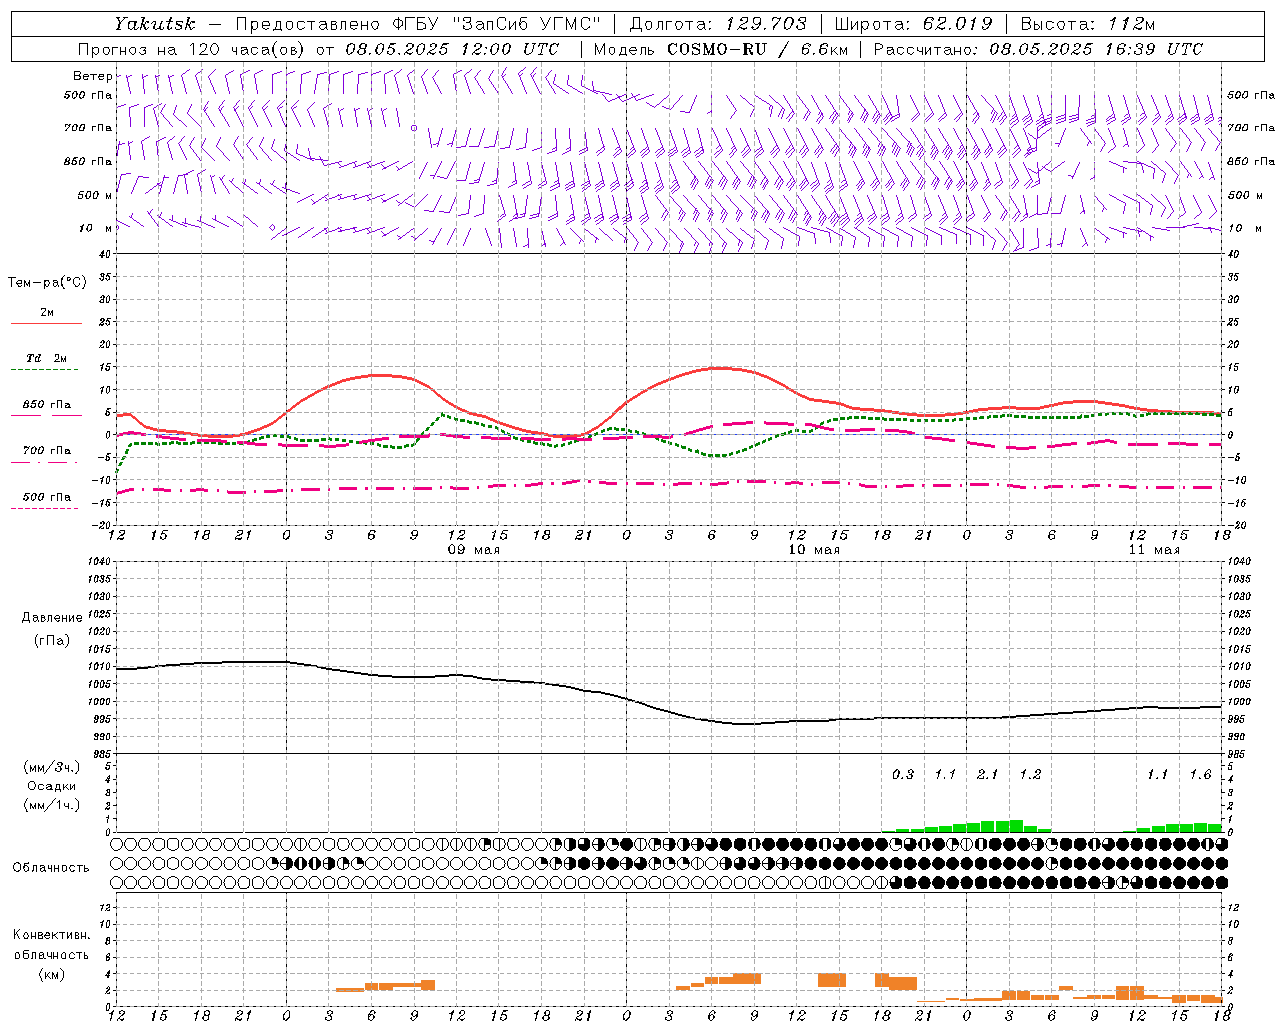
Task: Click the "Td 2м" dew point legend entry
Action: [x=47, y=358]
